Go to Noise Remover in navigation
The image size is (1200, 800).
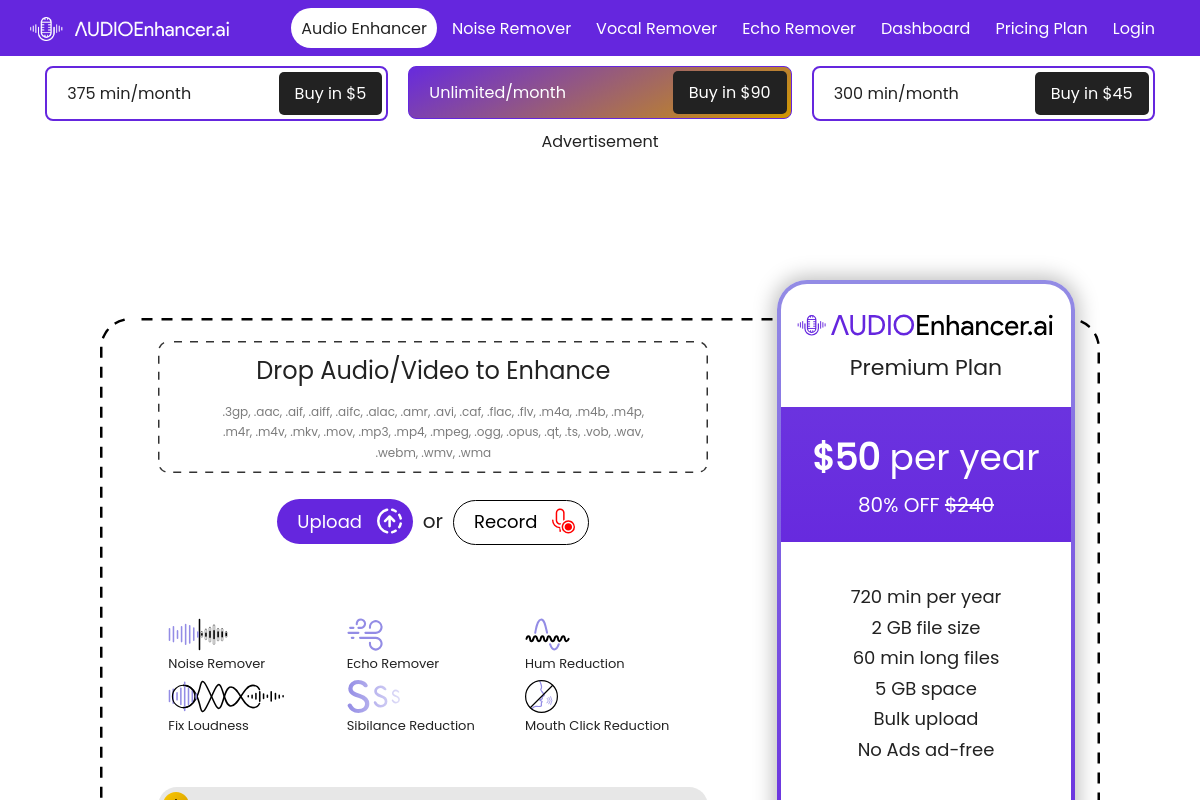511,28
